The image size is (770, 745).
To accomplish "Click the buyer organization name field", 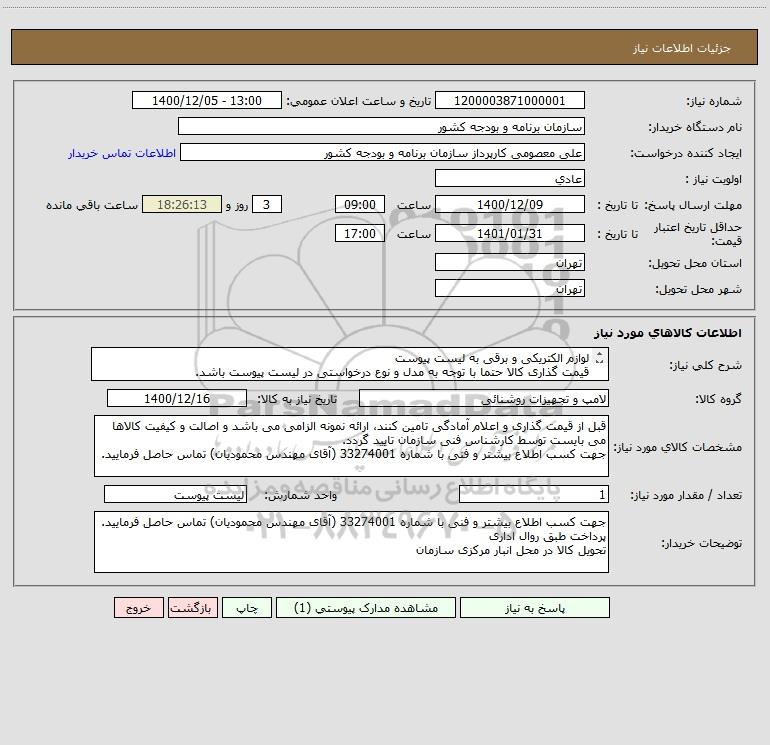I will point(381,126).
